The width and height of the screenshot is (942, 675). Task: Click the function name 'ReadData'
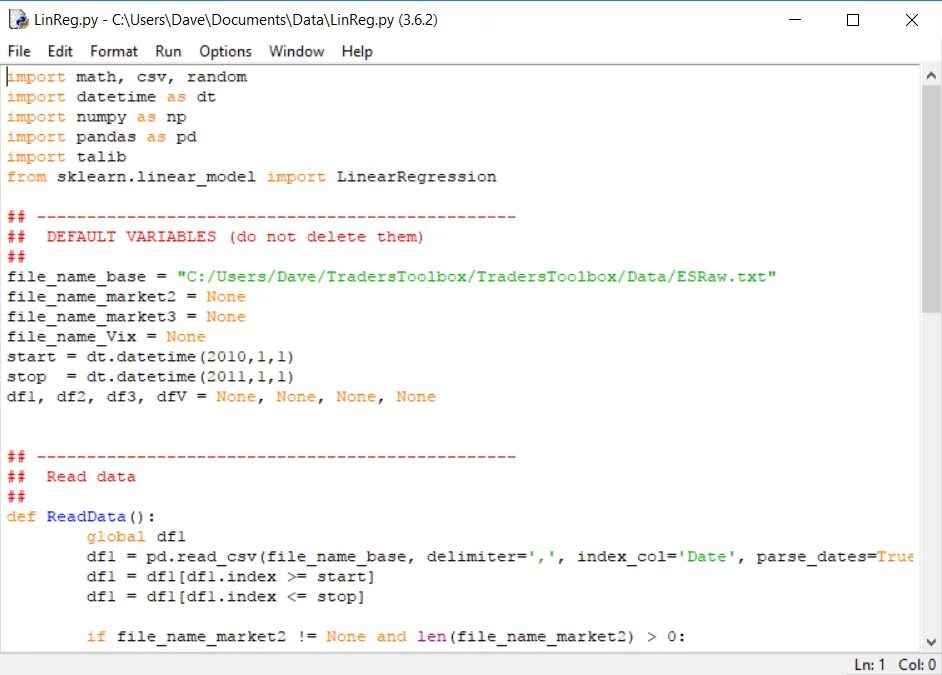pos(86,516)
